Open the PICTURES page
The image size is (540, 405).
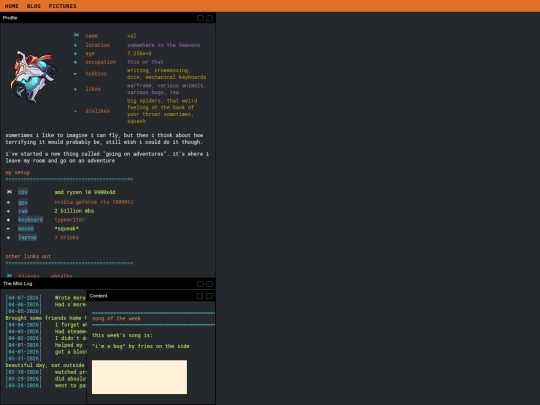click(x=62, y=6)
